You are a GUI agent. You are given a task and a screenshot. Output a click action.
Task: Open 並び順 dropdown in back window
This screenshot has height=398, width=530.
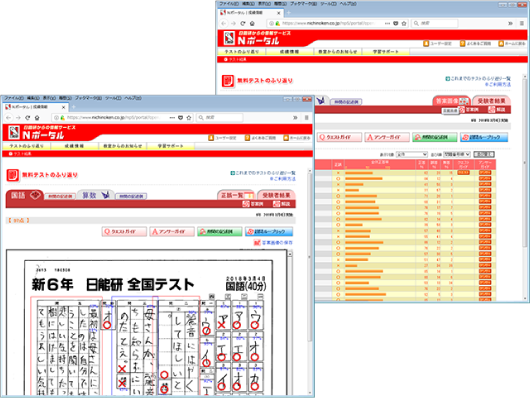pos(457,154)
